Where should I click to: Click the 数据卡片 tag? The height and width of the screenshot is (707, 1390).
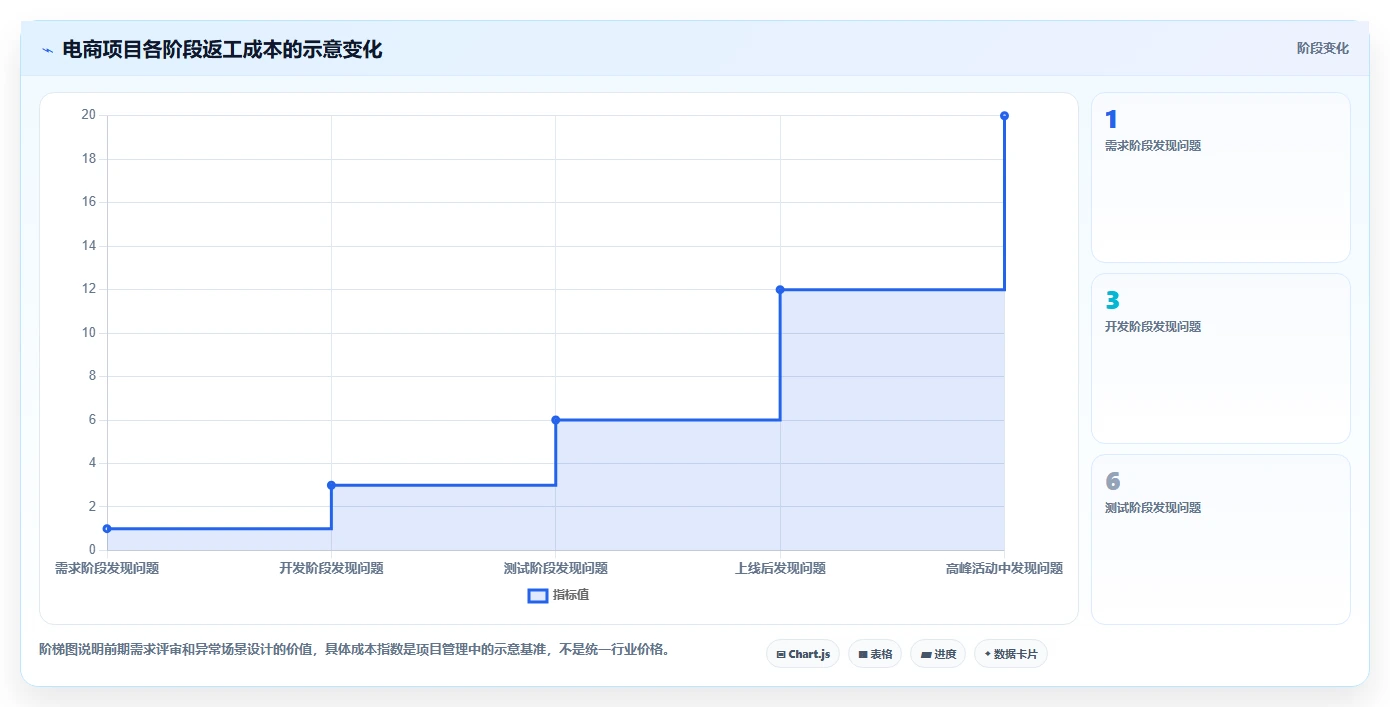tap(1011, 654)
